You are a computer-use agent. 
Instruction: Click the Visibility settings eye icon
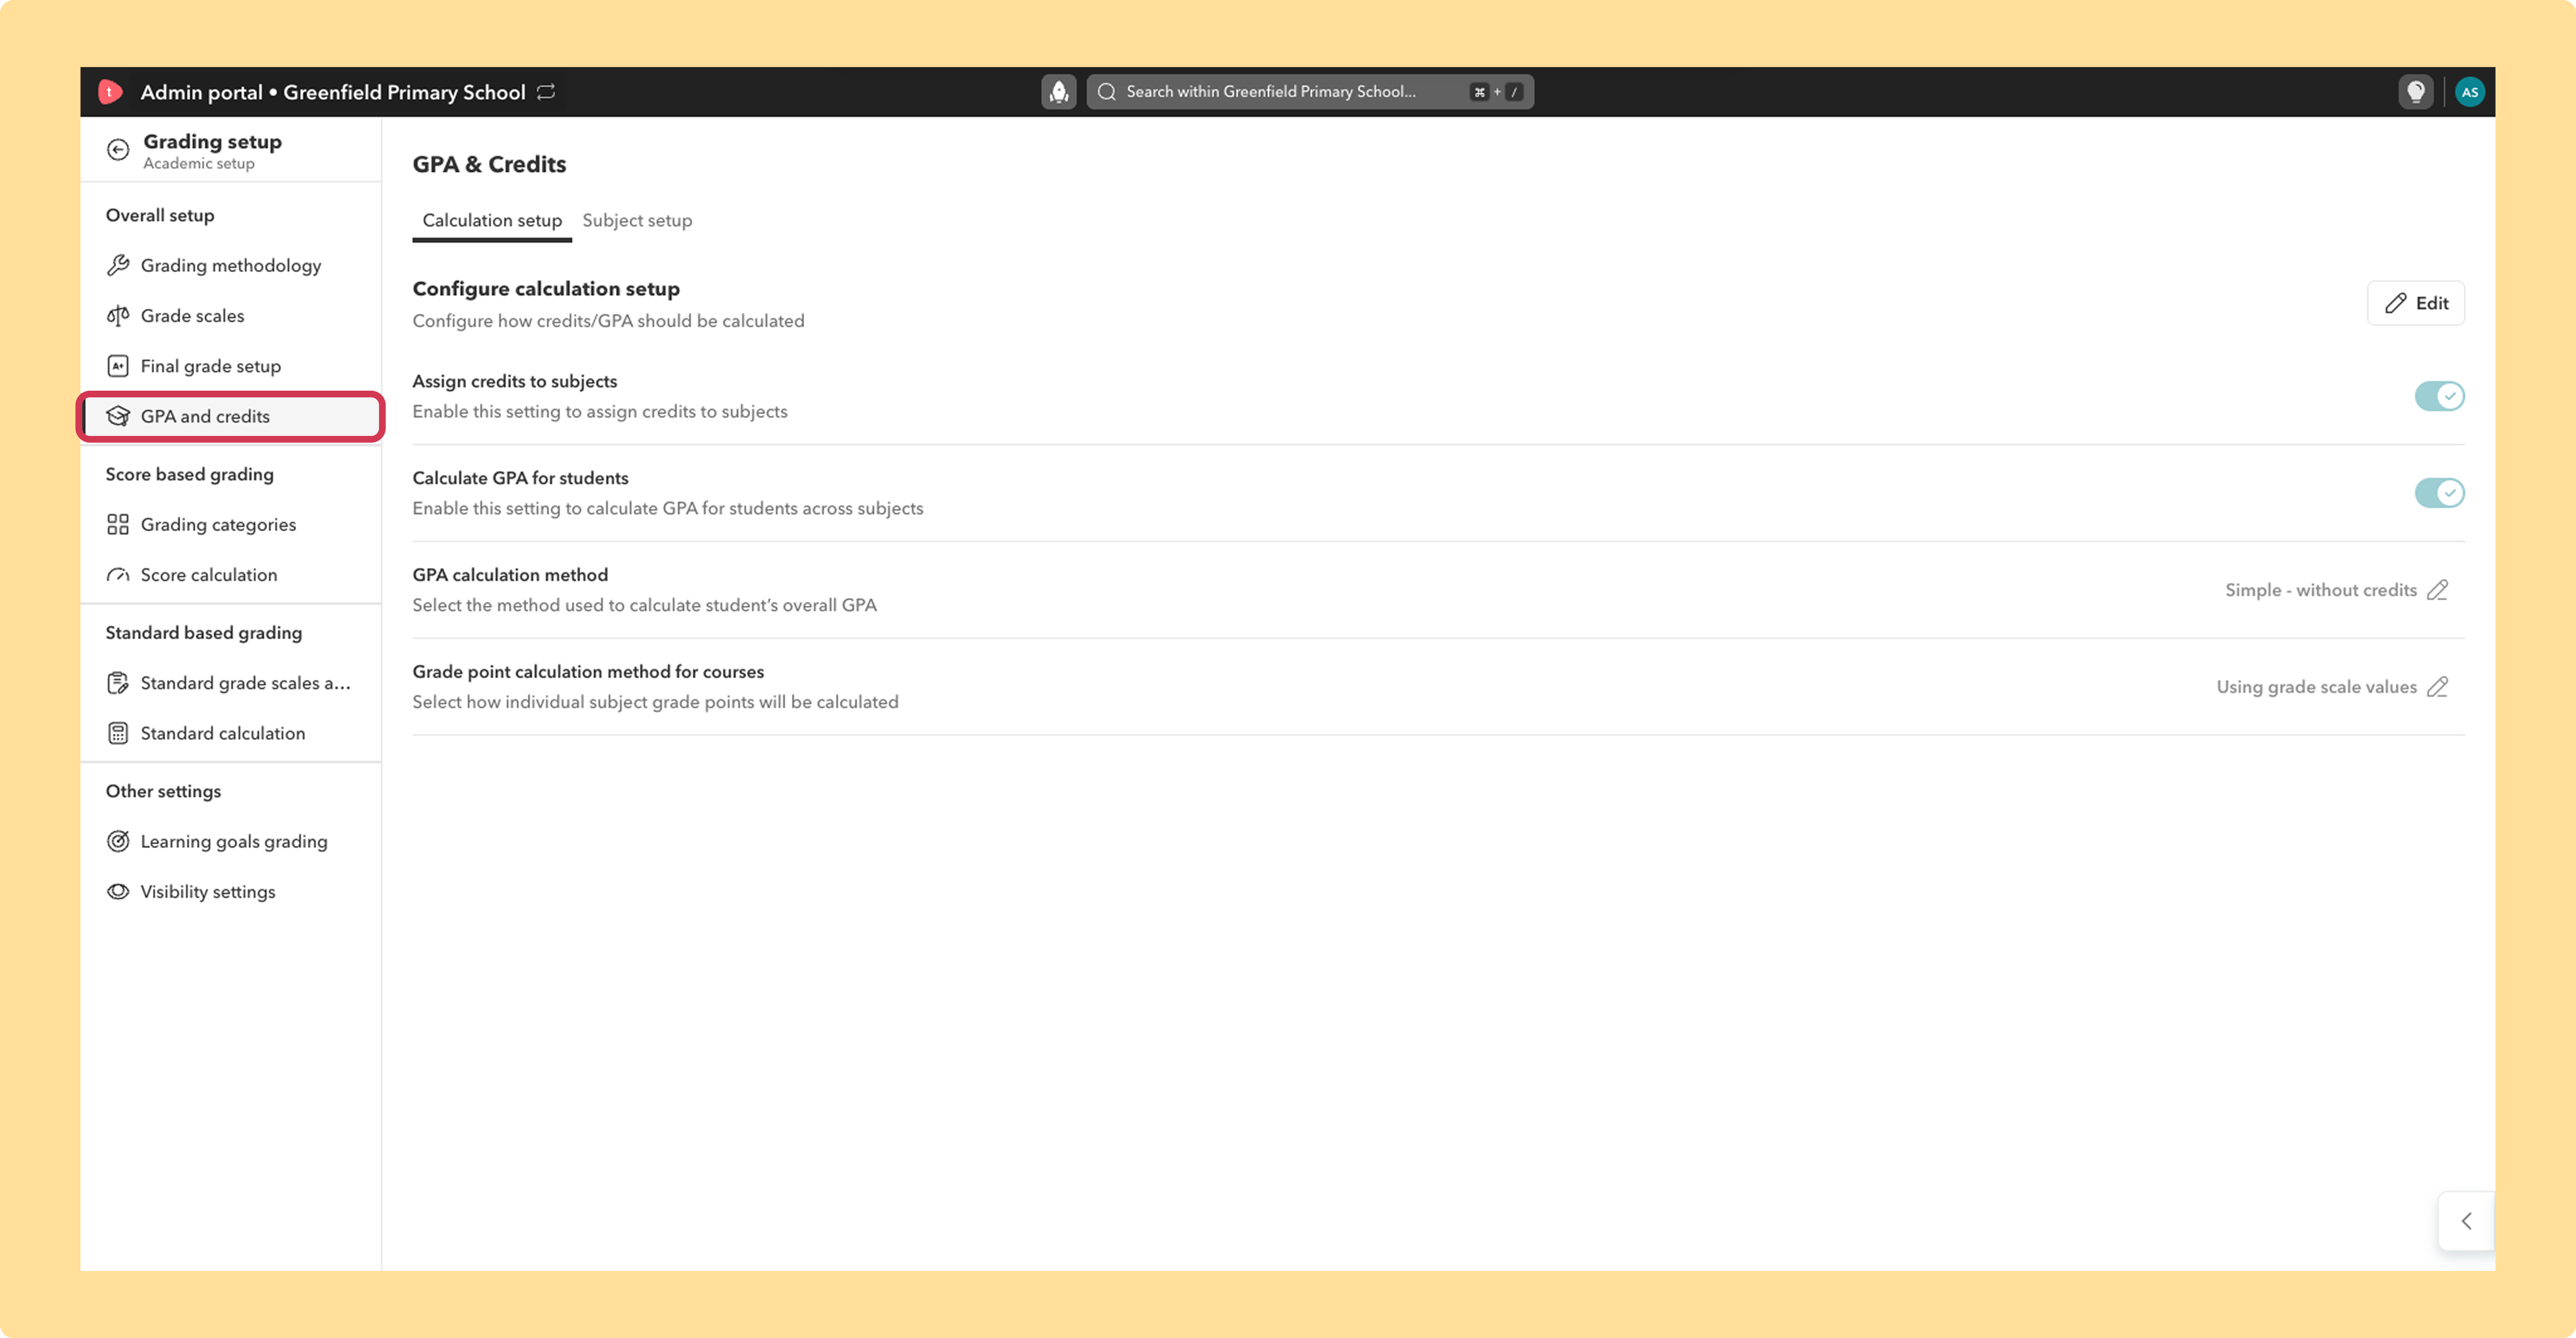[x=118, y=891]
